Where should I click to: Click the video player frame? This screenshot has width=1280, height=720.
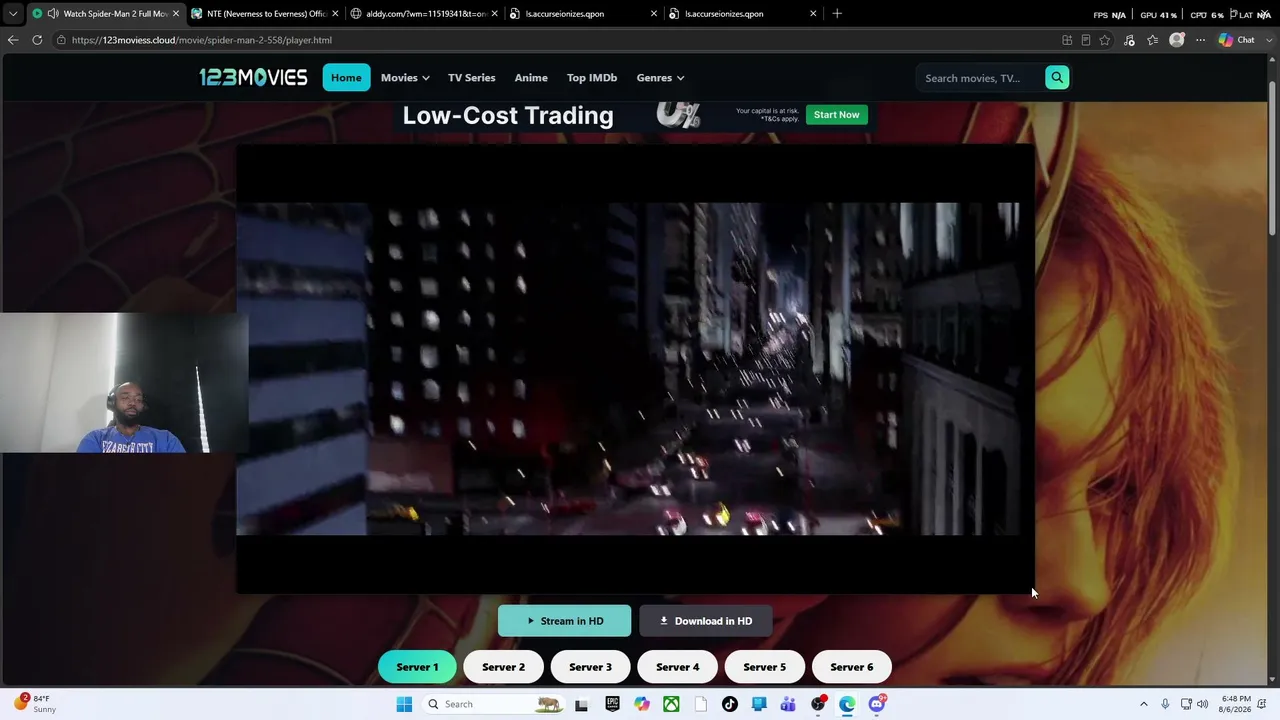tap(635, 369)
